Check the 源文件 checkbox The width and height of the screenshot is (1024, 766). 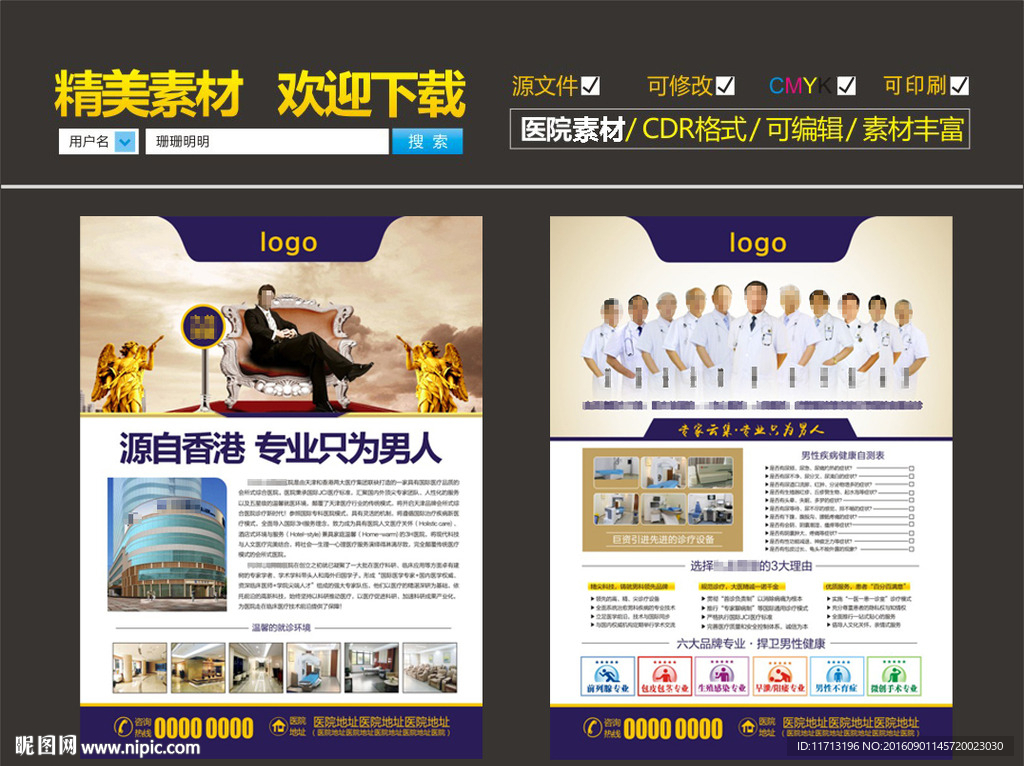click(x=590, y=86)
